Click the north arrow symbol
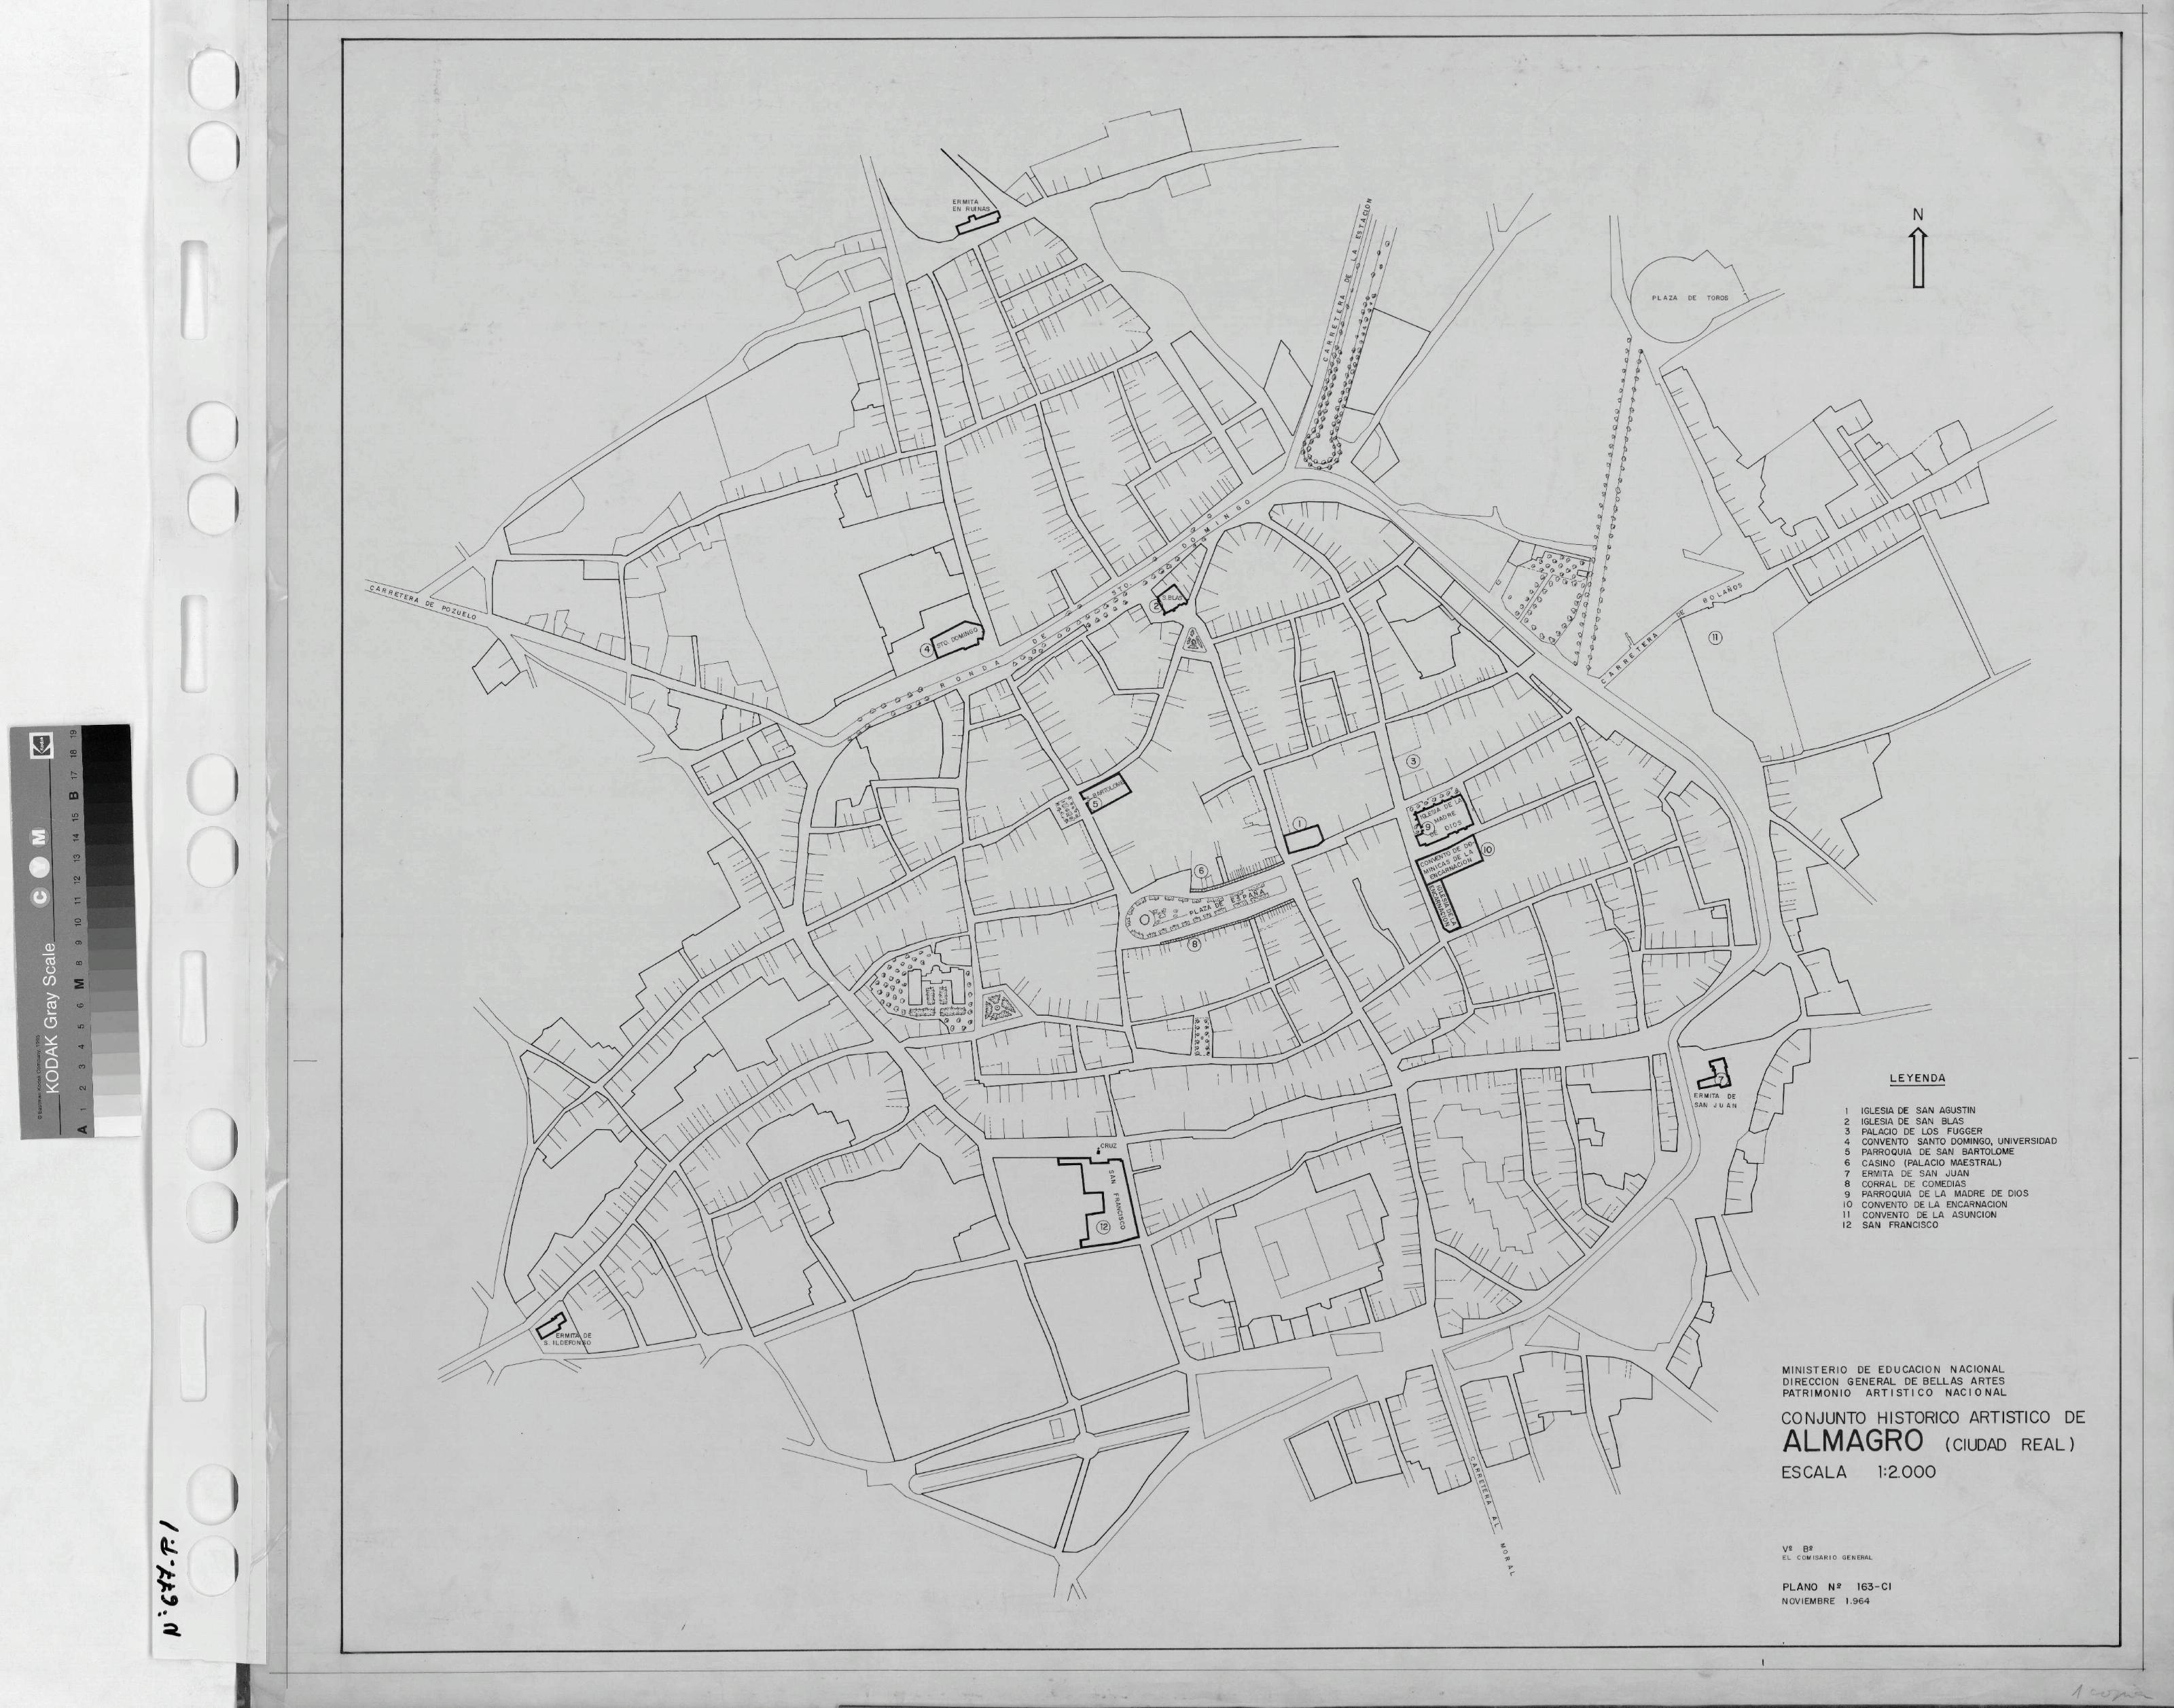This screenshot has width=2174, height=1708. pos(1918,258)
